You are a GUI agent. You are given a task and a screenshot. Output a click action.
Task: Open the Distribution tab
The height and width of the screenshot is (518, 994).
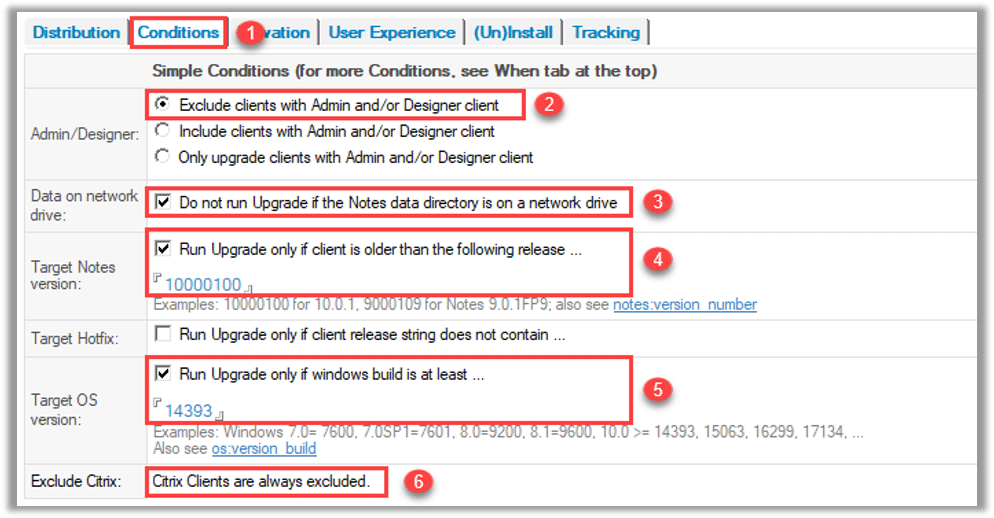(x=76, y=32)
